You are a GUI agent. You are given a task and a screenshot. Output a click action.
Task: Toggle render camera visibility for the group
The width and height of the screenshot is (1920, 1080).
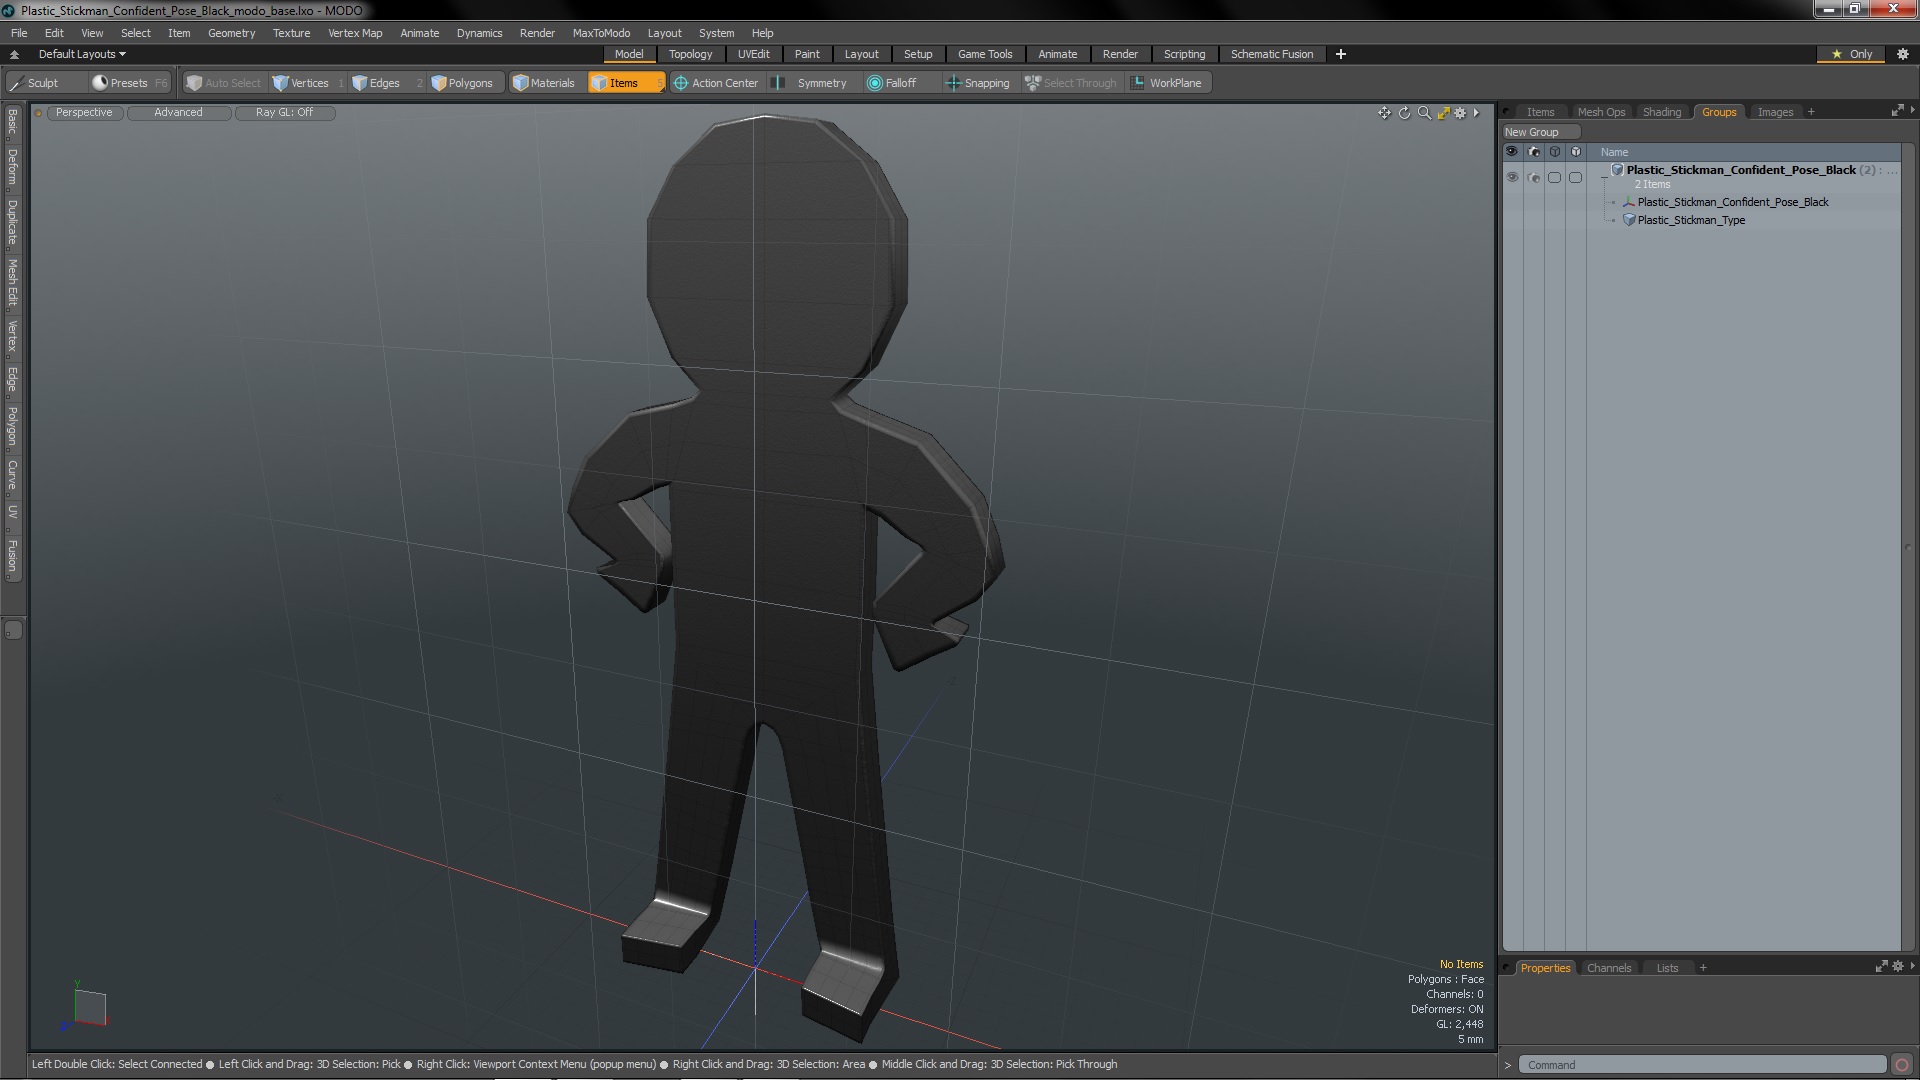click(1534, 177)
